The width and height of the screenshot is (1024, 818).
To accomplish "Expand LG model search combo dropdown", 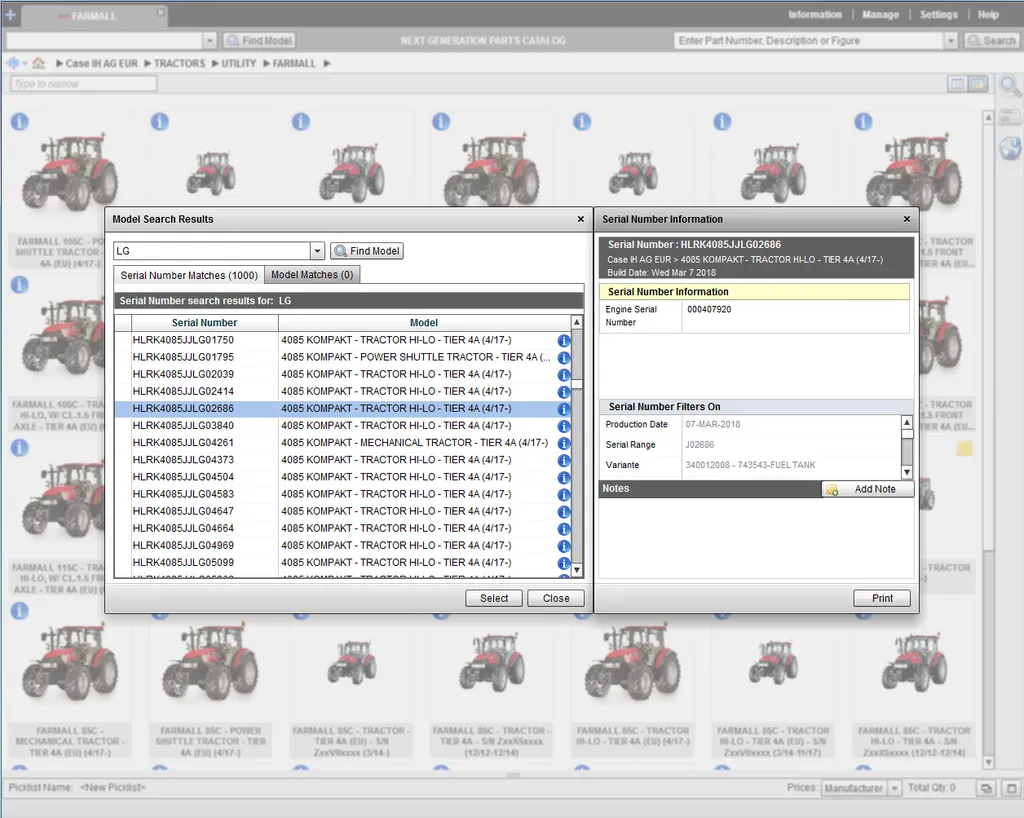I will pos(317,251).
